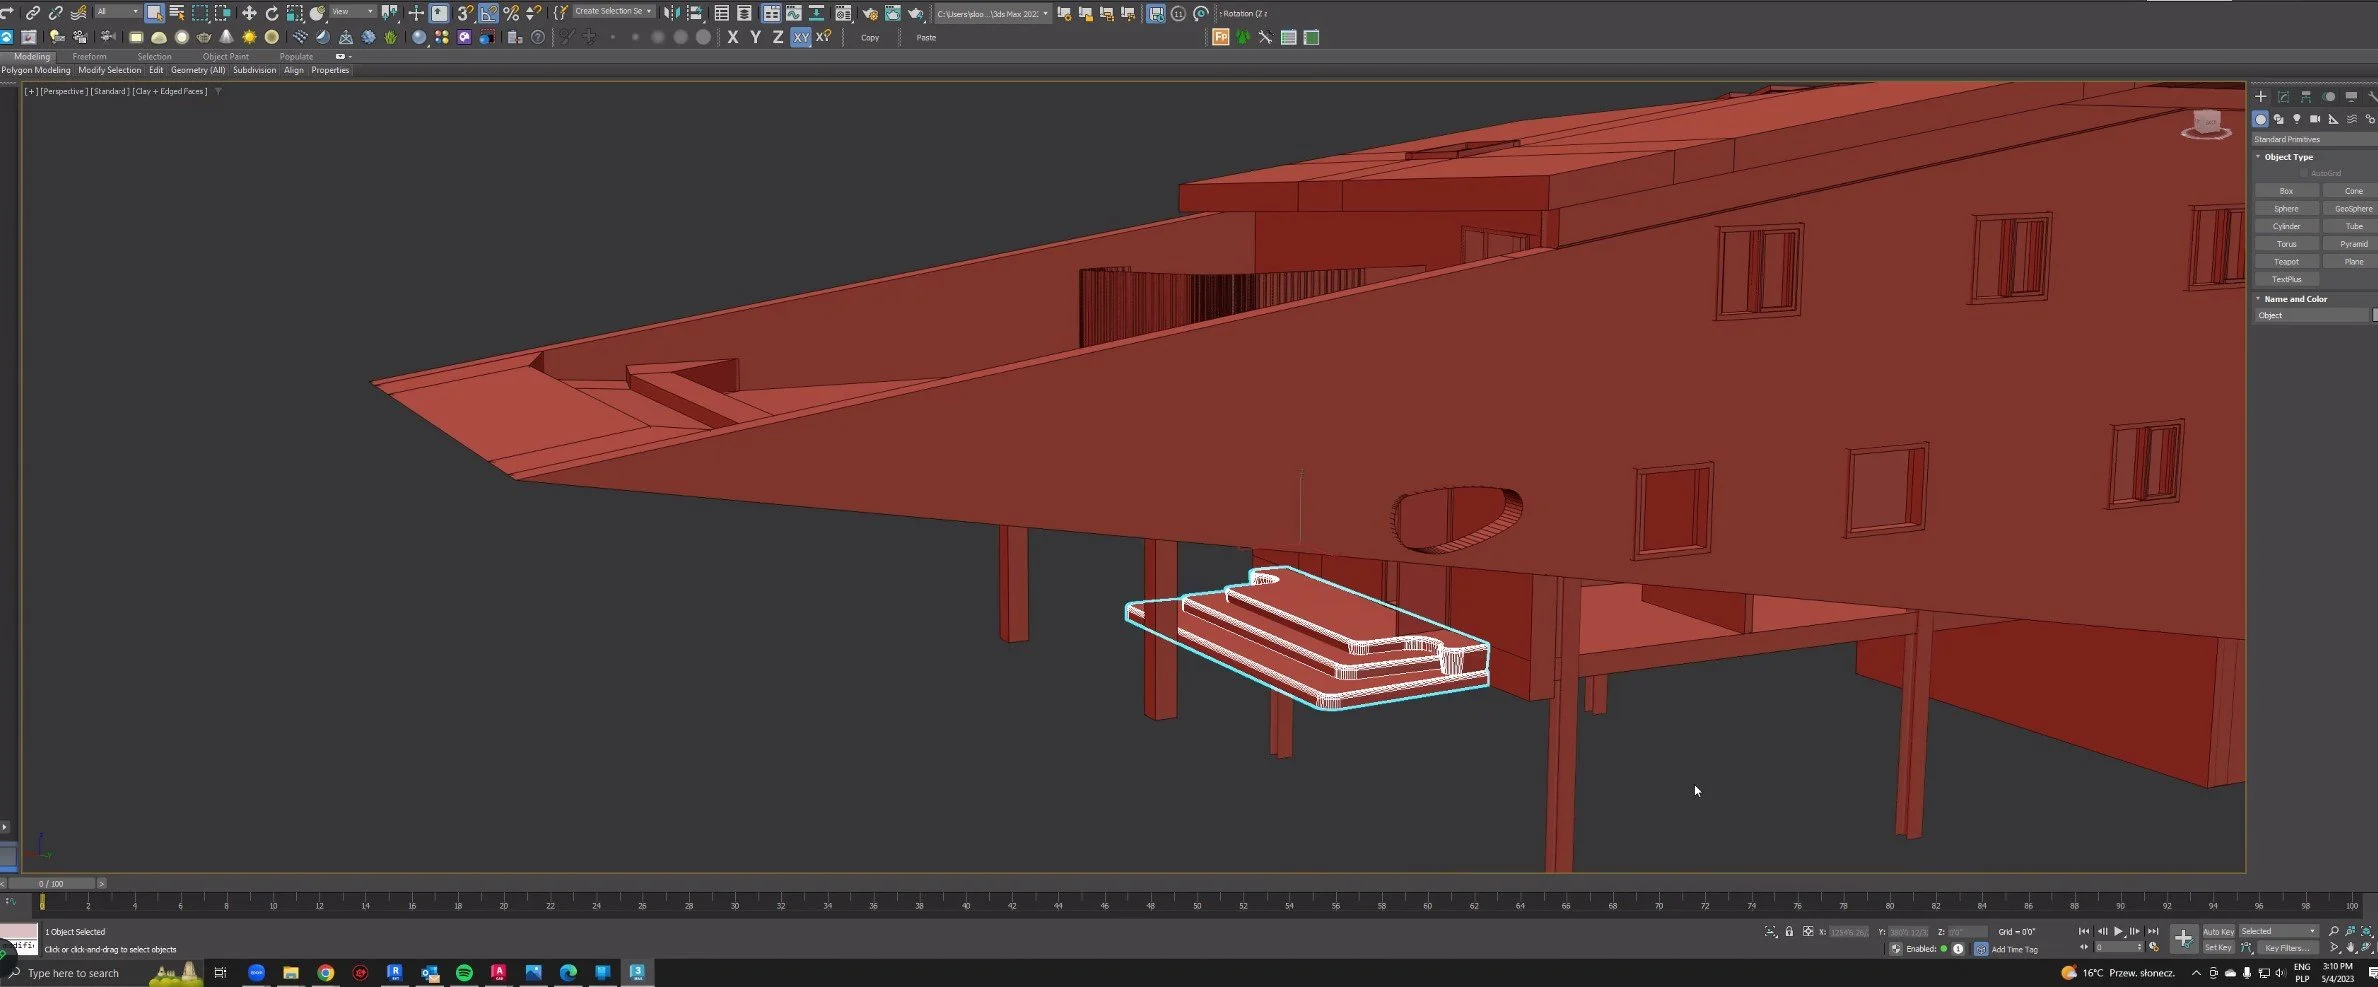Toggle the selection lock padlock icon

pyautogui.click(x=1789, y=931)
